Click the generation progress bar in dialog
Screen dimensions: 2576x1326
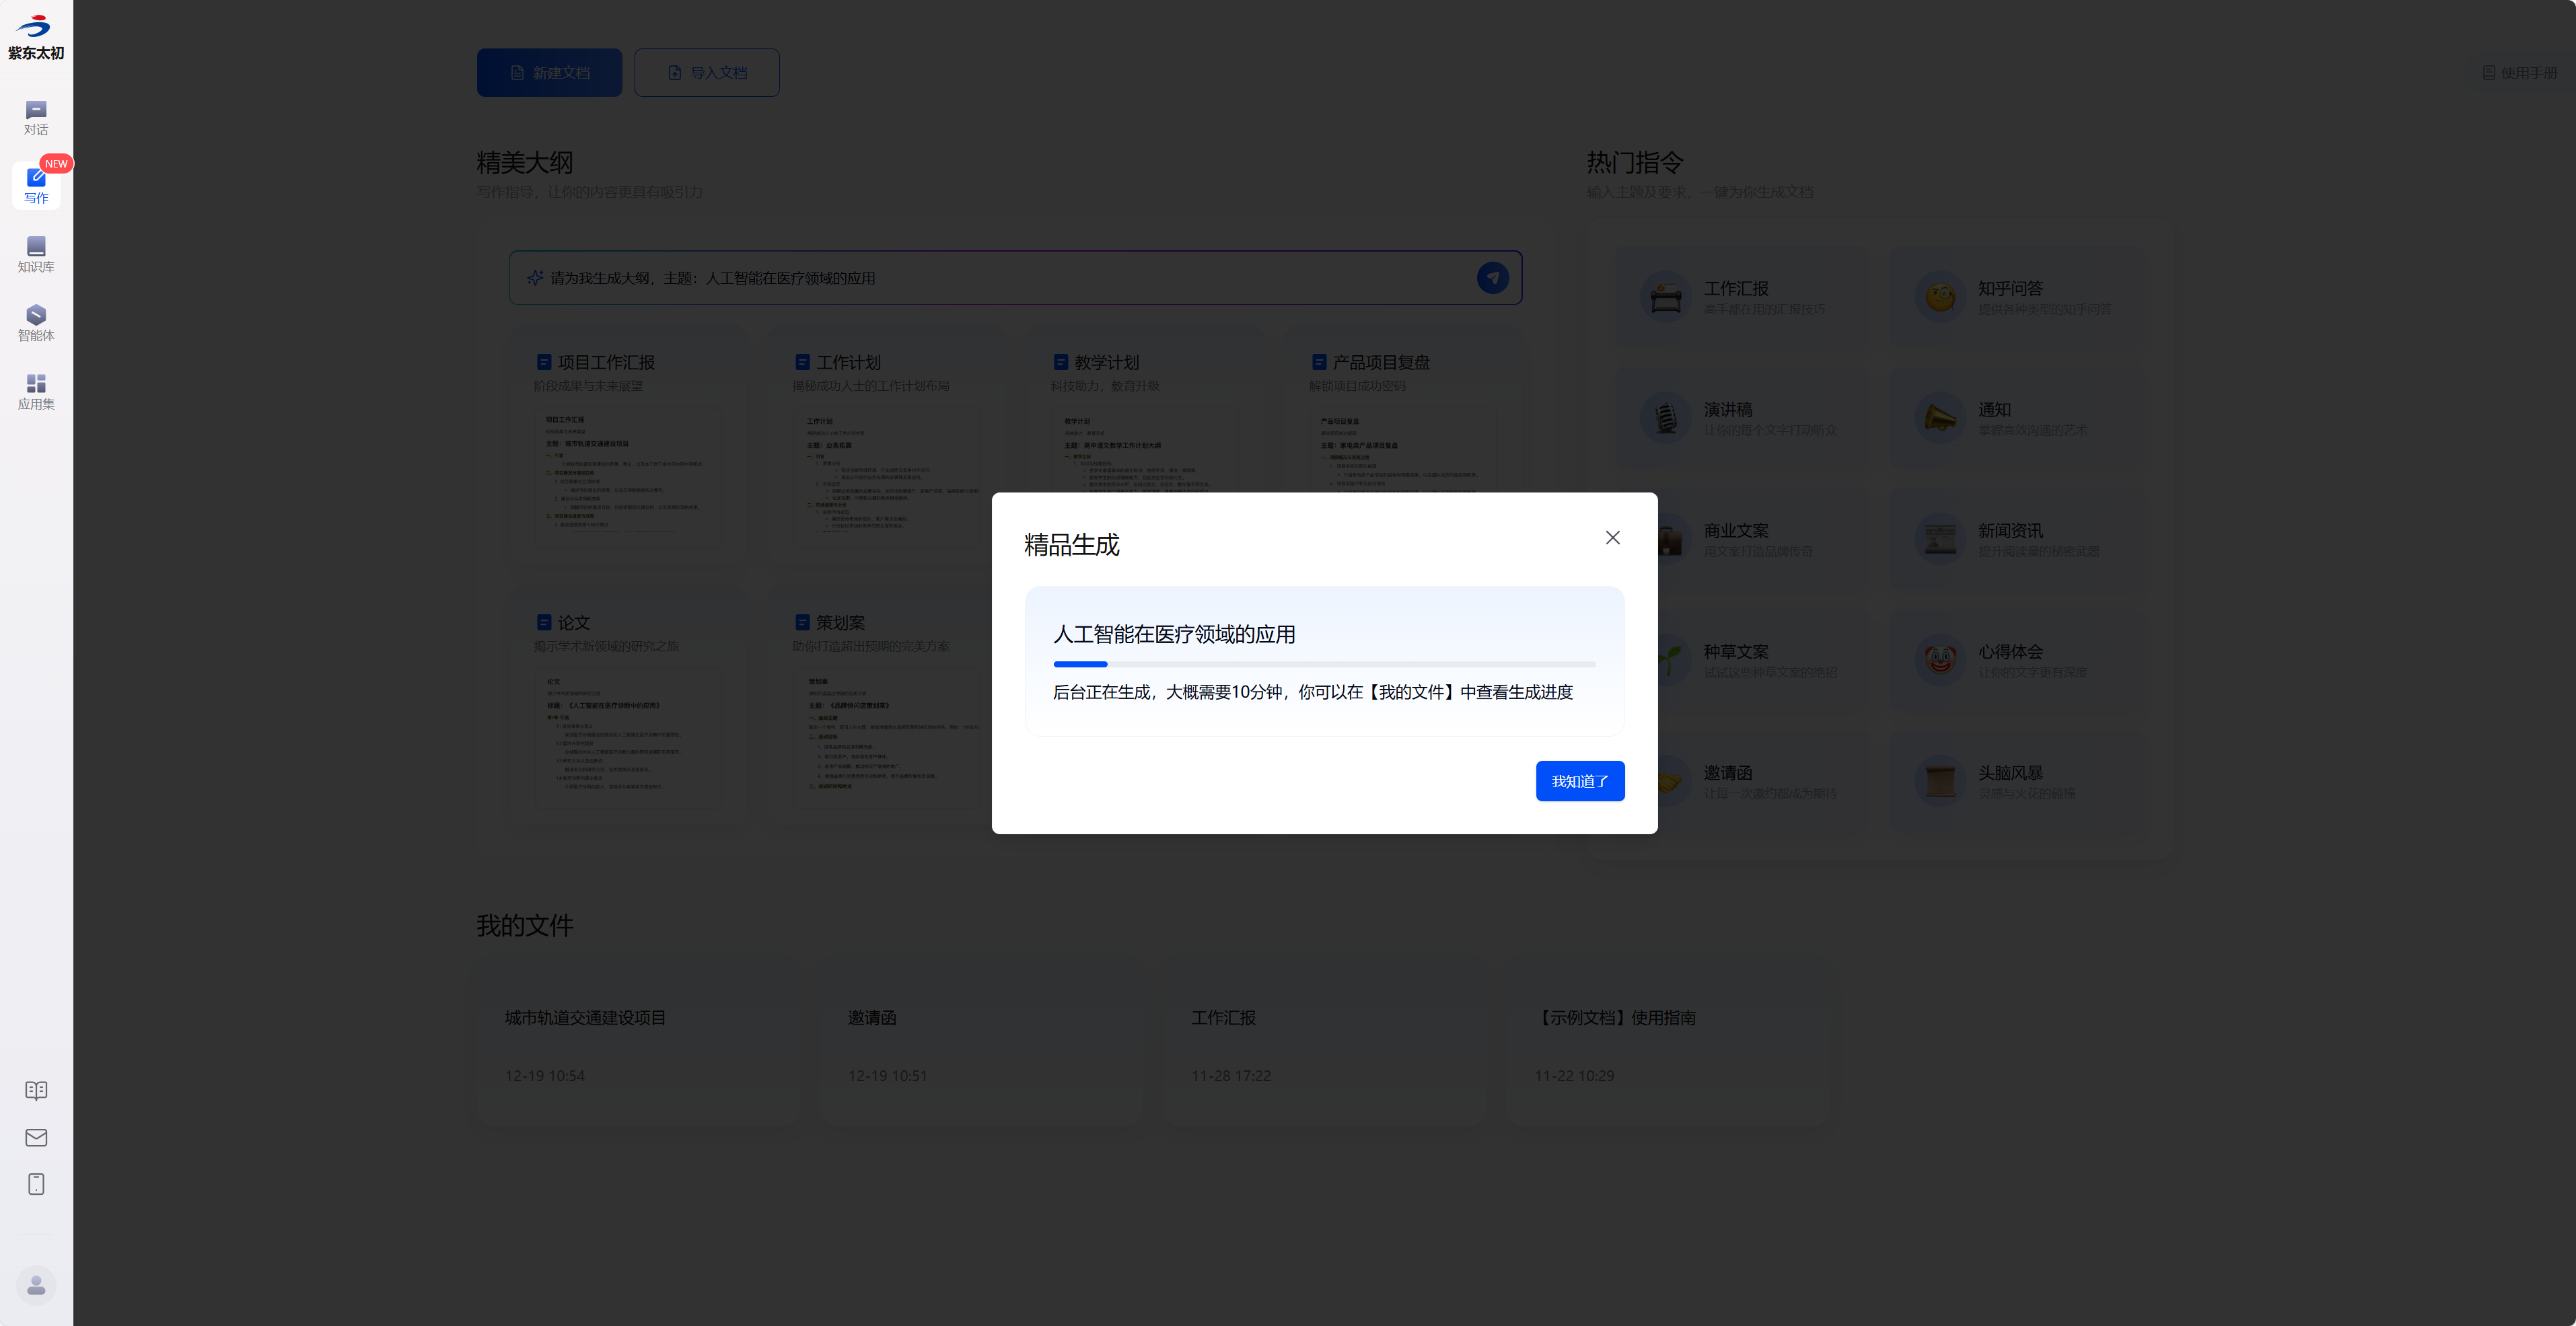pos(1323,664)
